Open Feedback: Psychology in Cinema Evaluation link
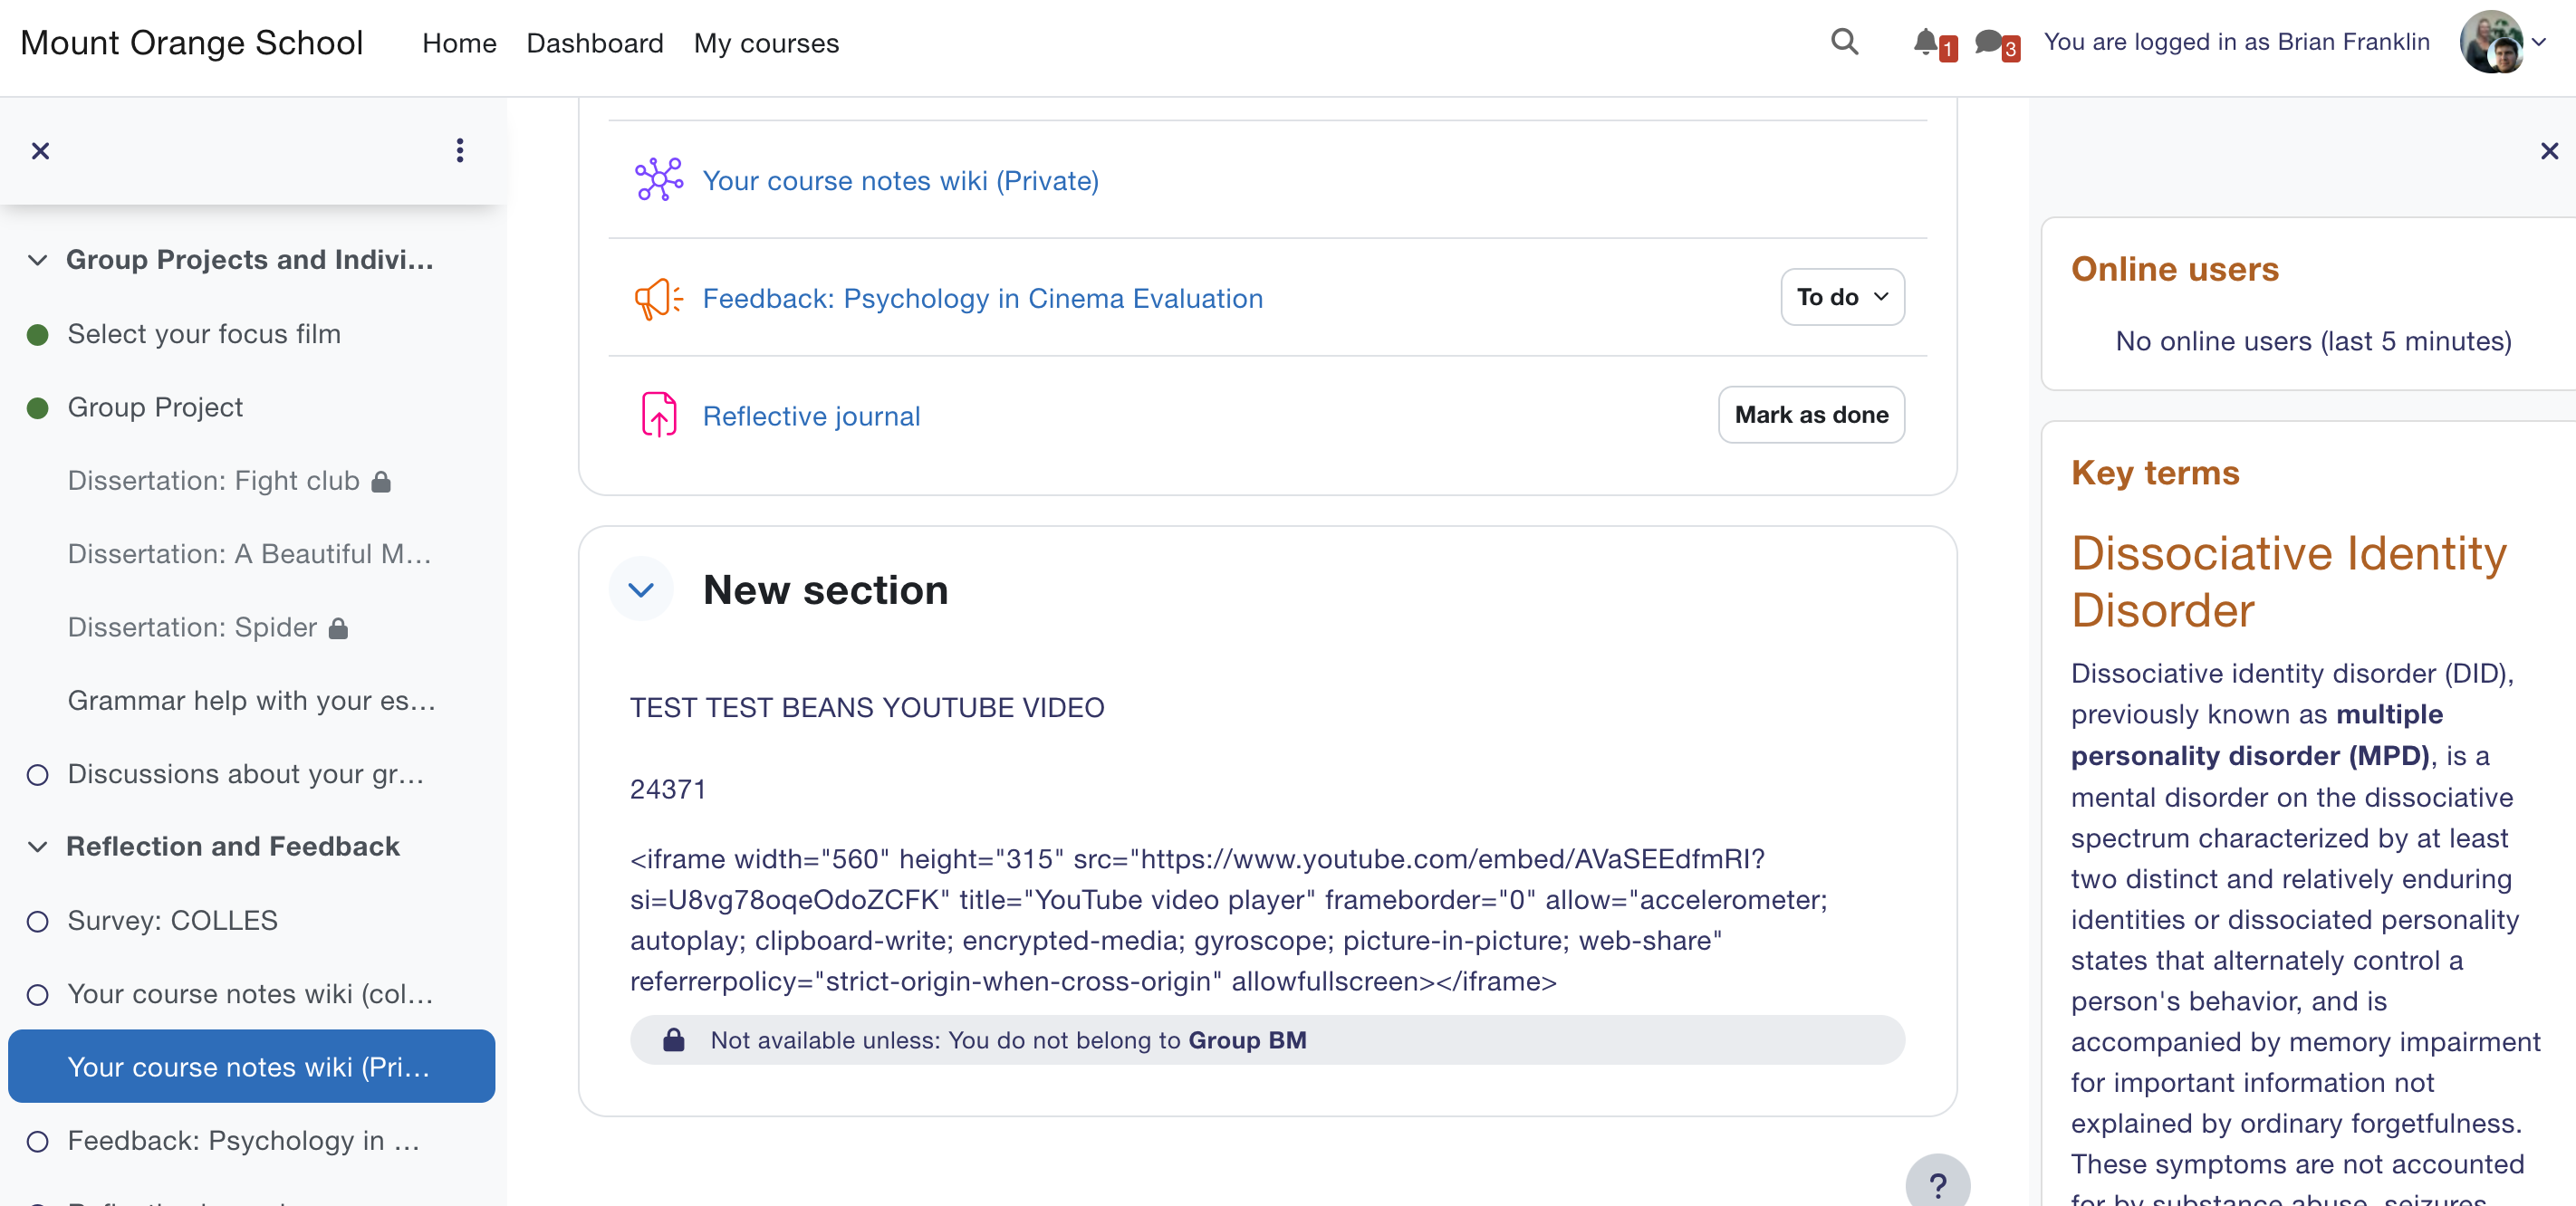The width and height of the screenshot is (2576, 1206). (x=983, y=298)
